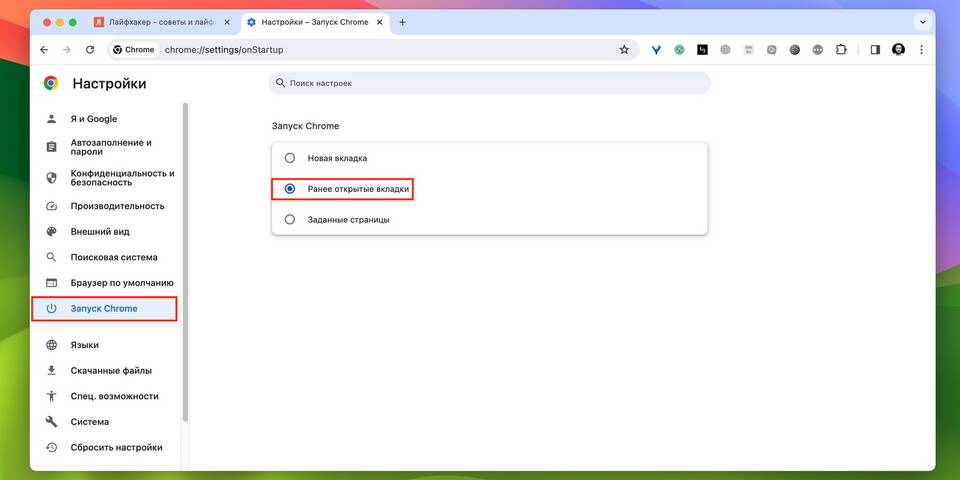Open a new tab with the plus button
Screen dimensions: 960x480
(402, 22)
